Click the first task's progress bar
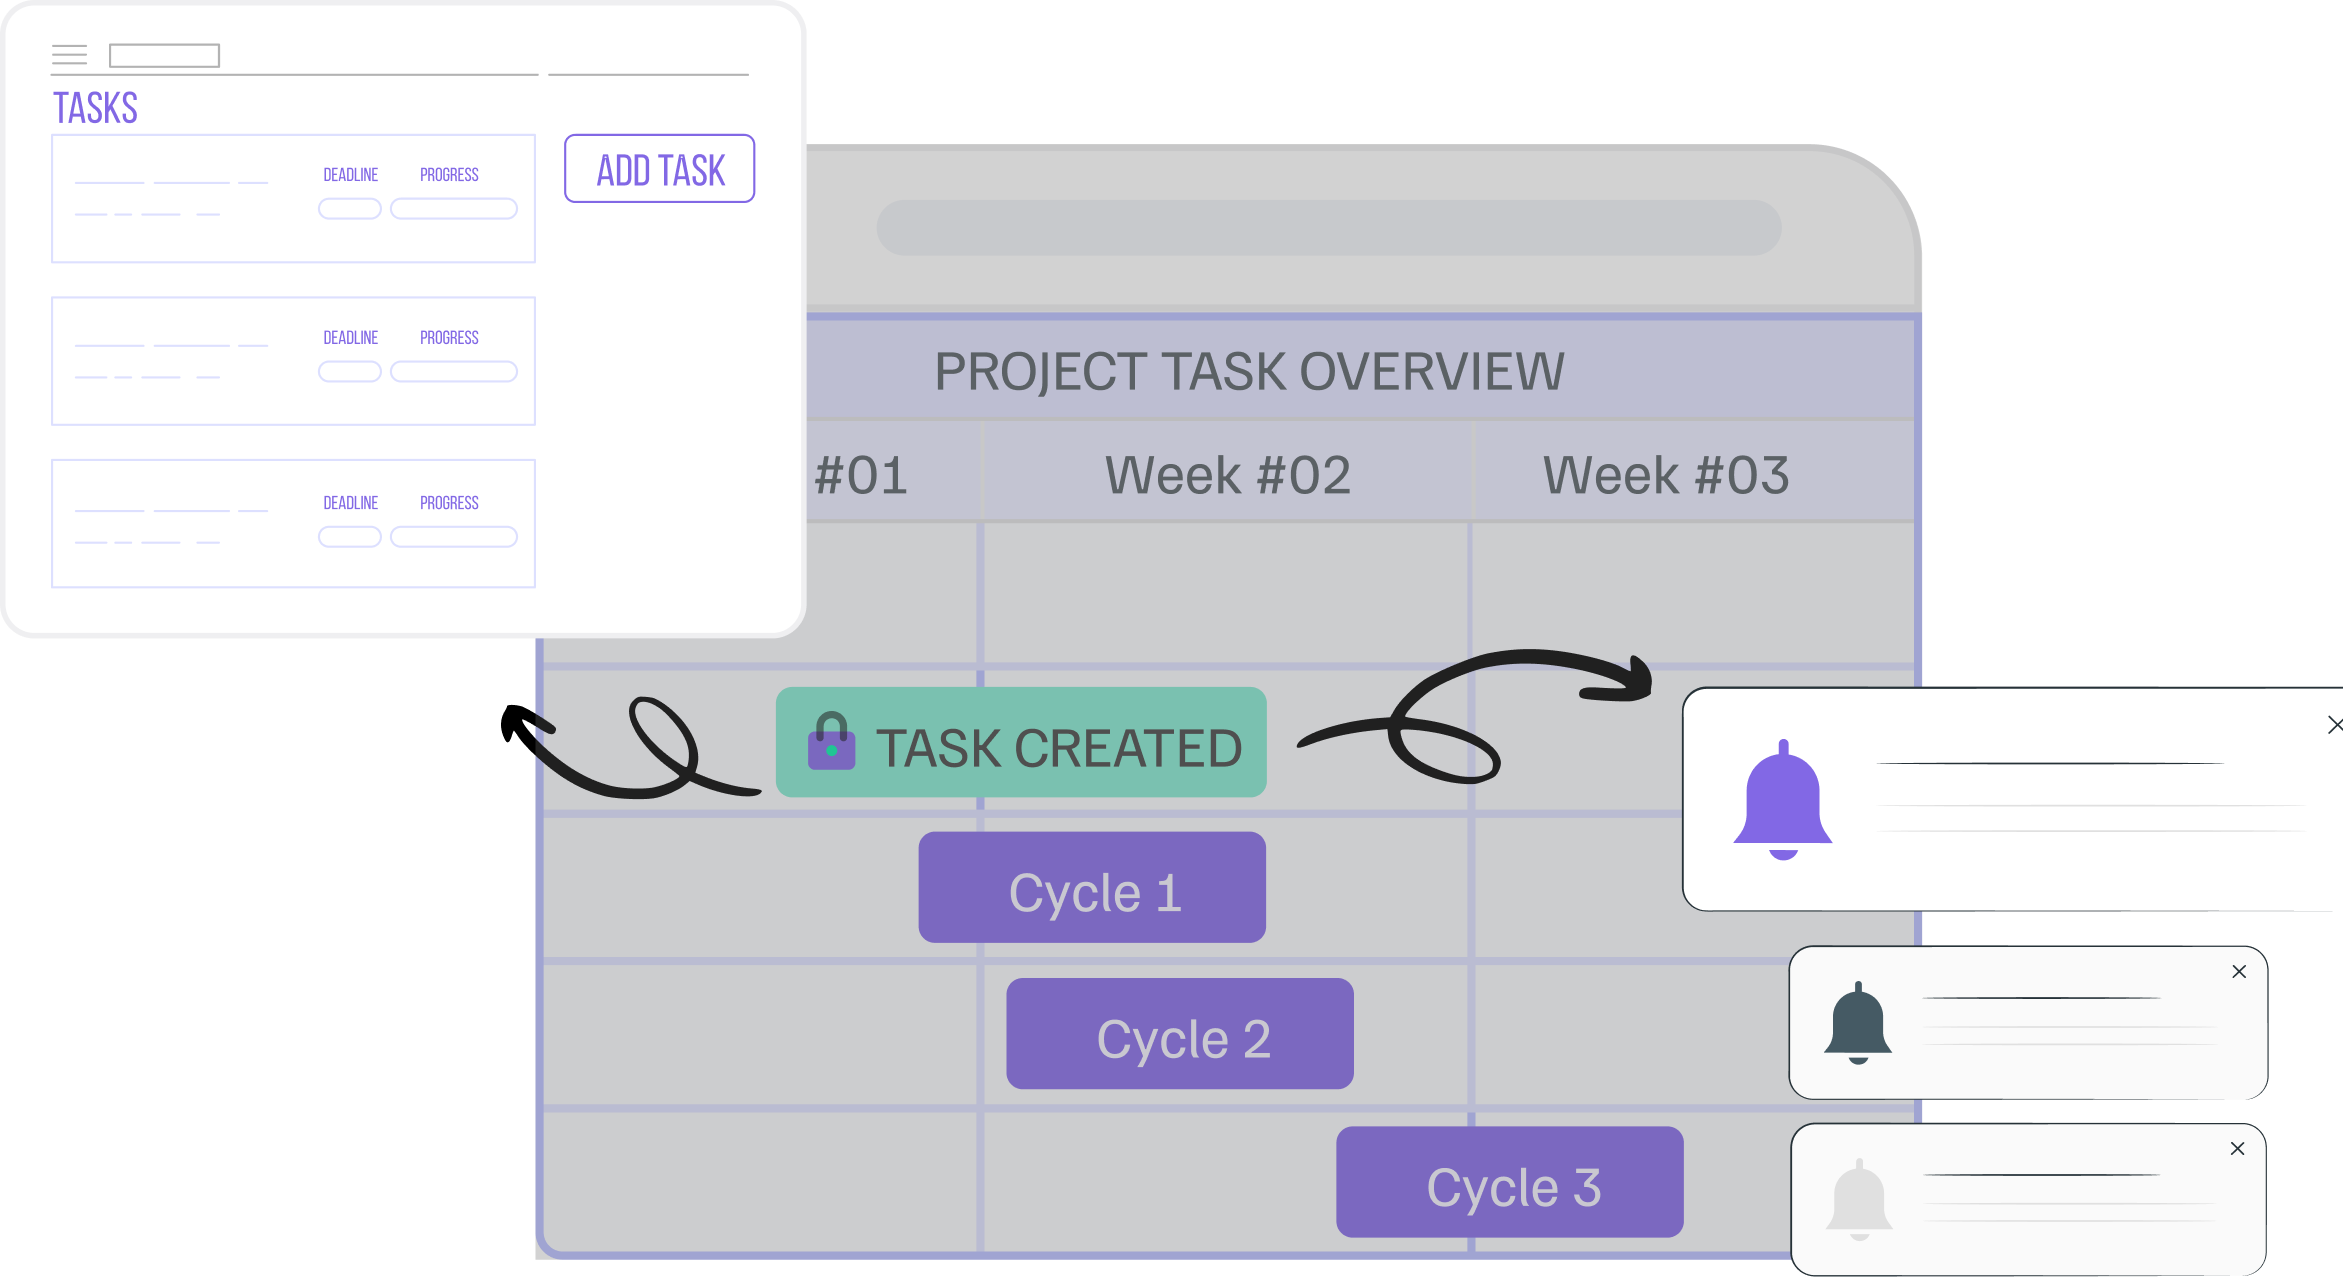2343x1277 pixels. tap(453, 209)
